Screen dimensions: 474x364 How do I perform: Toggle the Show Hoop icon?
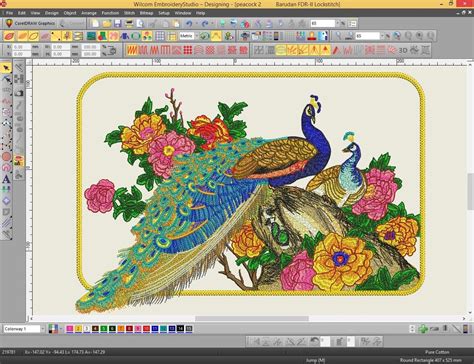click(136, 36)
